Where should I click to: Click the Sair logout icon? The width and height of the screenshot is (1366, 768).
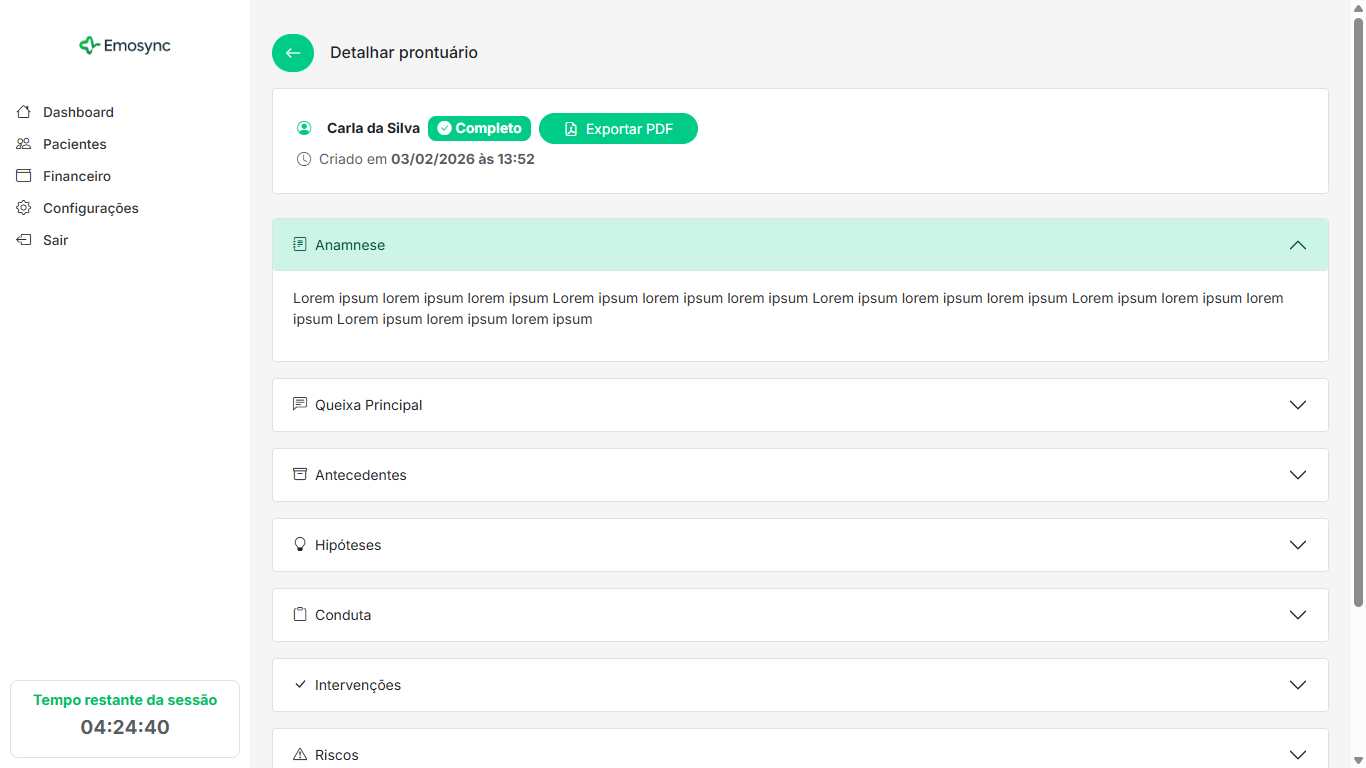[24, 240]
